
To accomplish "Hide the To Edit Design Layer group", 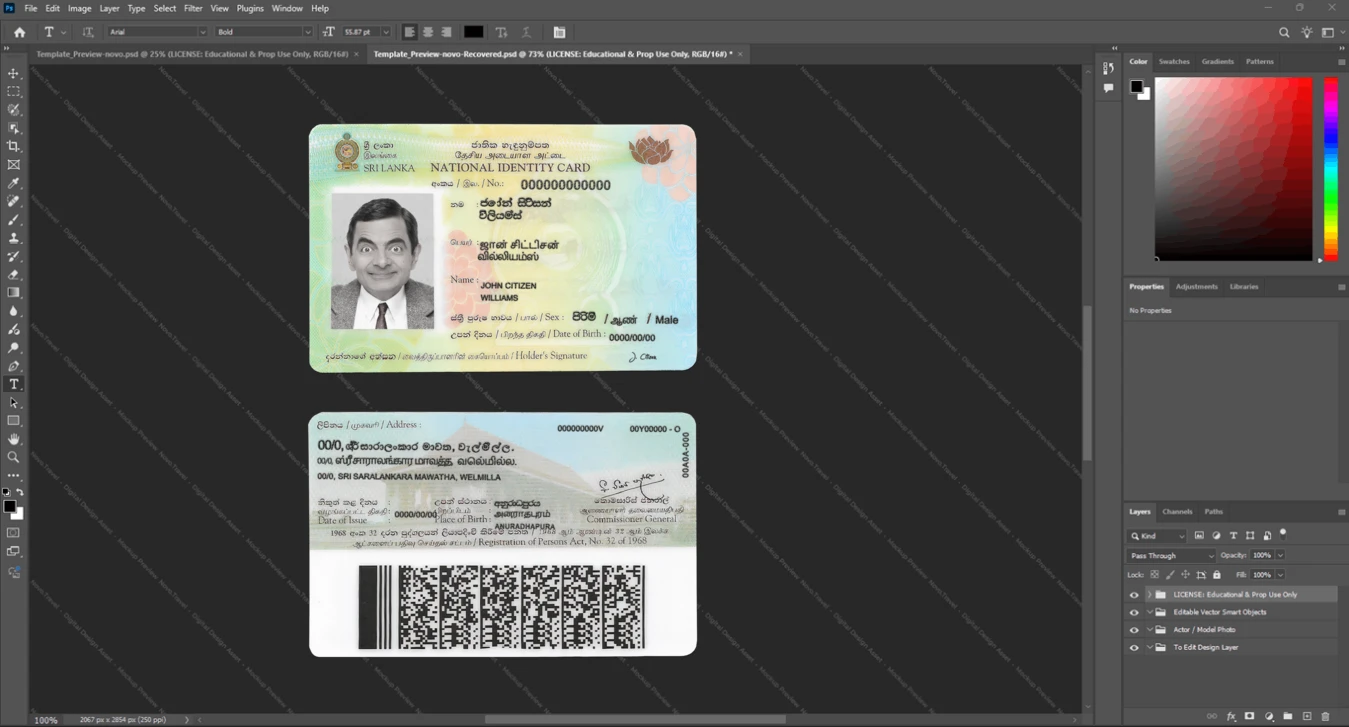I will [x=1134, y=648].
